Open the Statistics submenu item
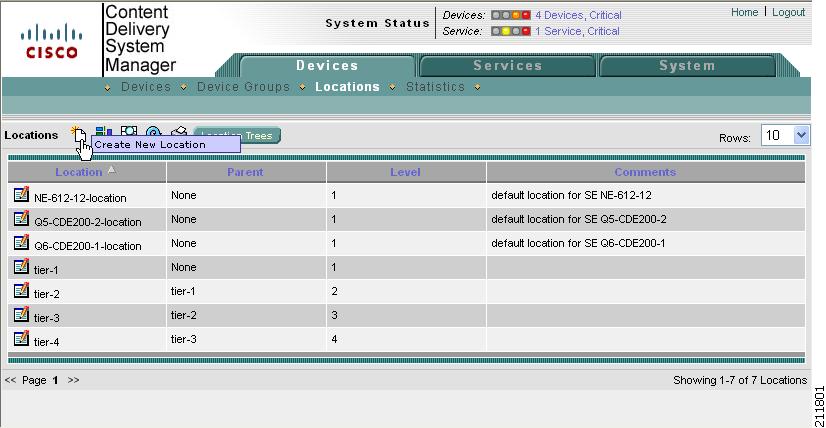 pyautogui.click(x=435, y=87)
